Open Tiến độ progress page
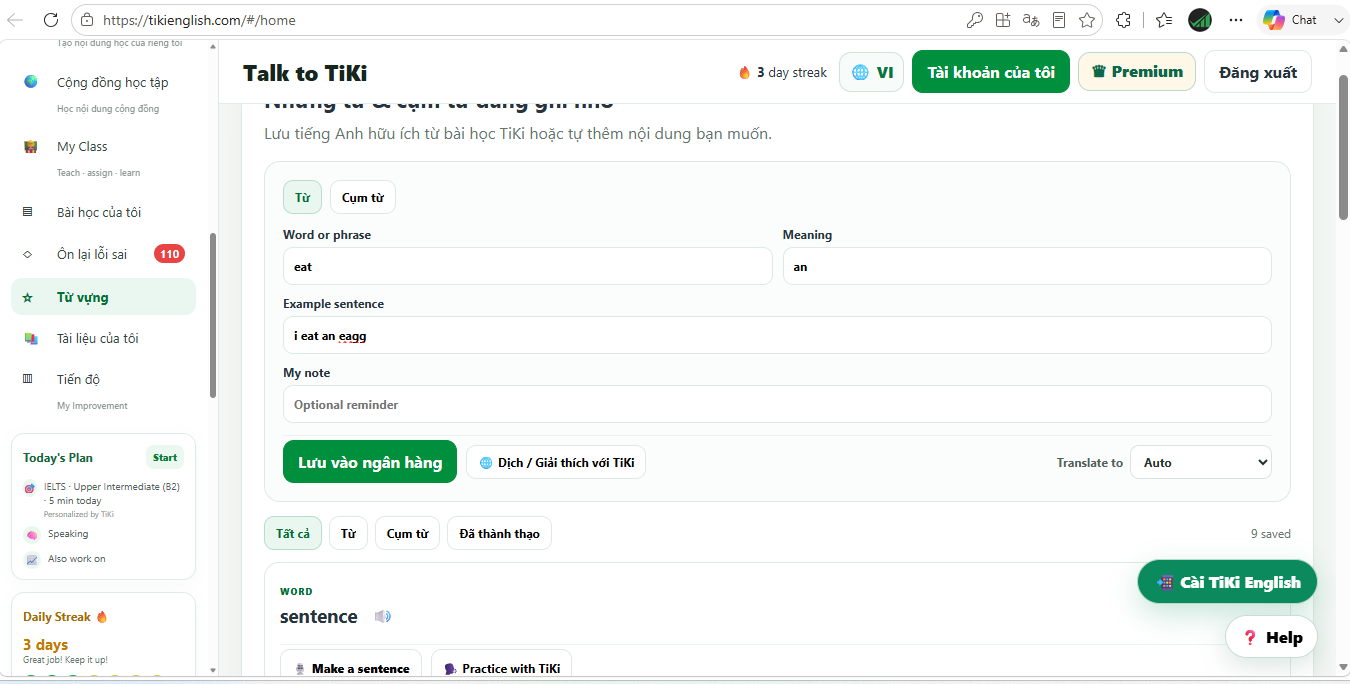Viewport: 1350px width, 684px height. pos(78,379)
